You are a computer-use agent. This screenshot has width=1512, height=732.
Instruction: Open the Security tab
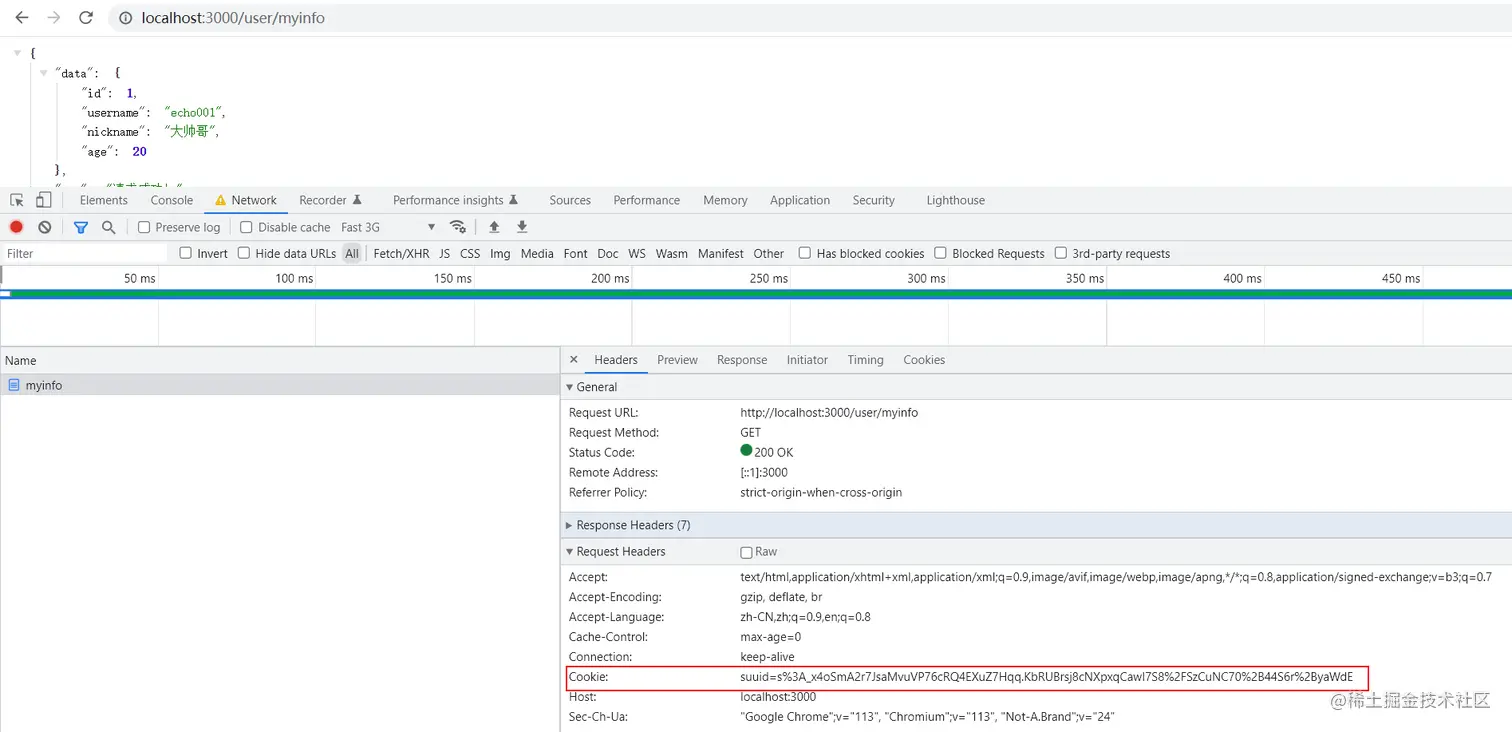tap(874, 200)
